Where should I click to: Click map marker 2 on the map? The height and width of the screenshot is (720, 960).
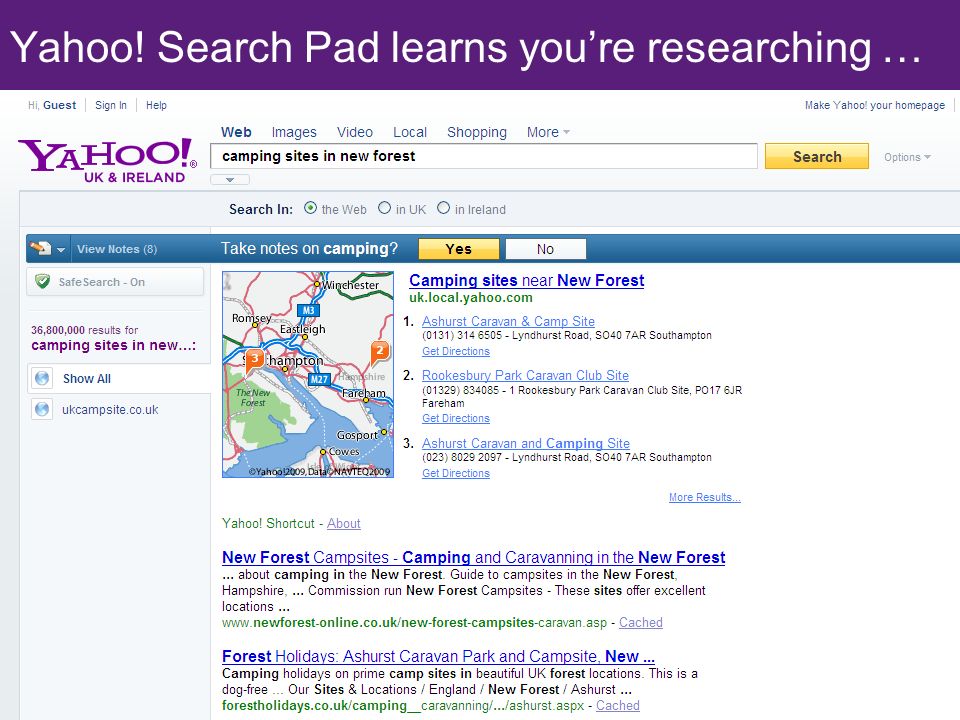[380, 353]
